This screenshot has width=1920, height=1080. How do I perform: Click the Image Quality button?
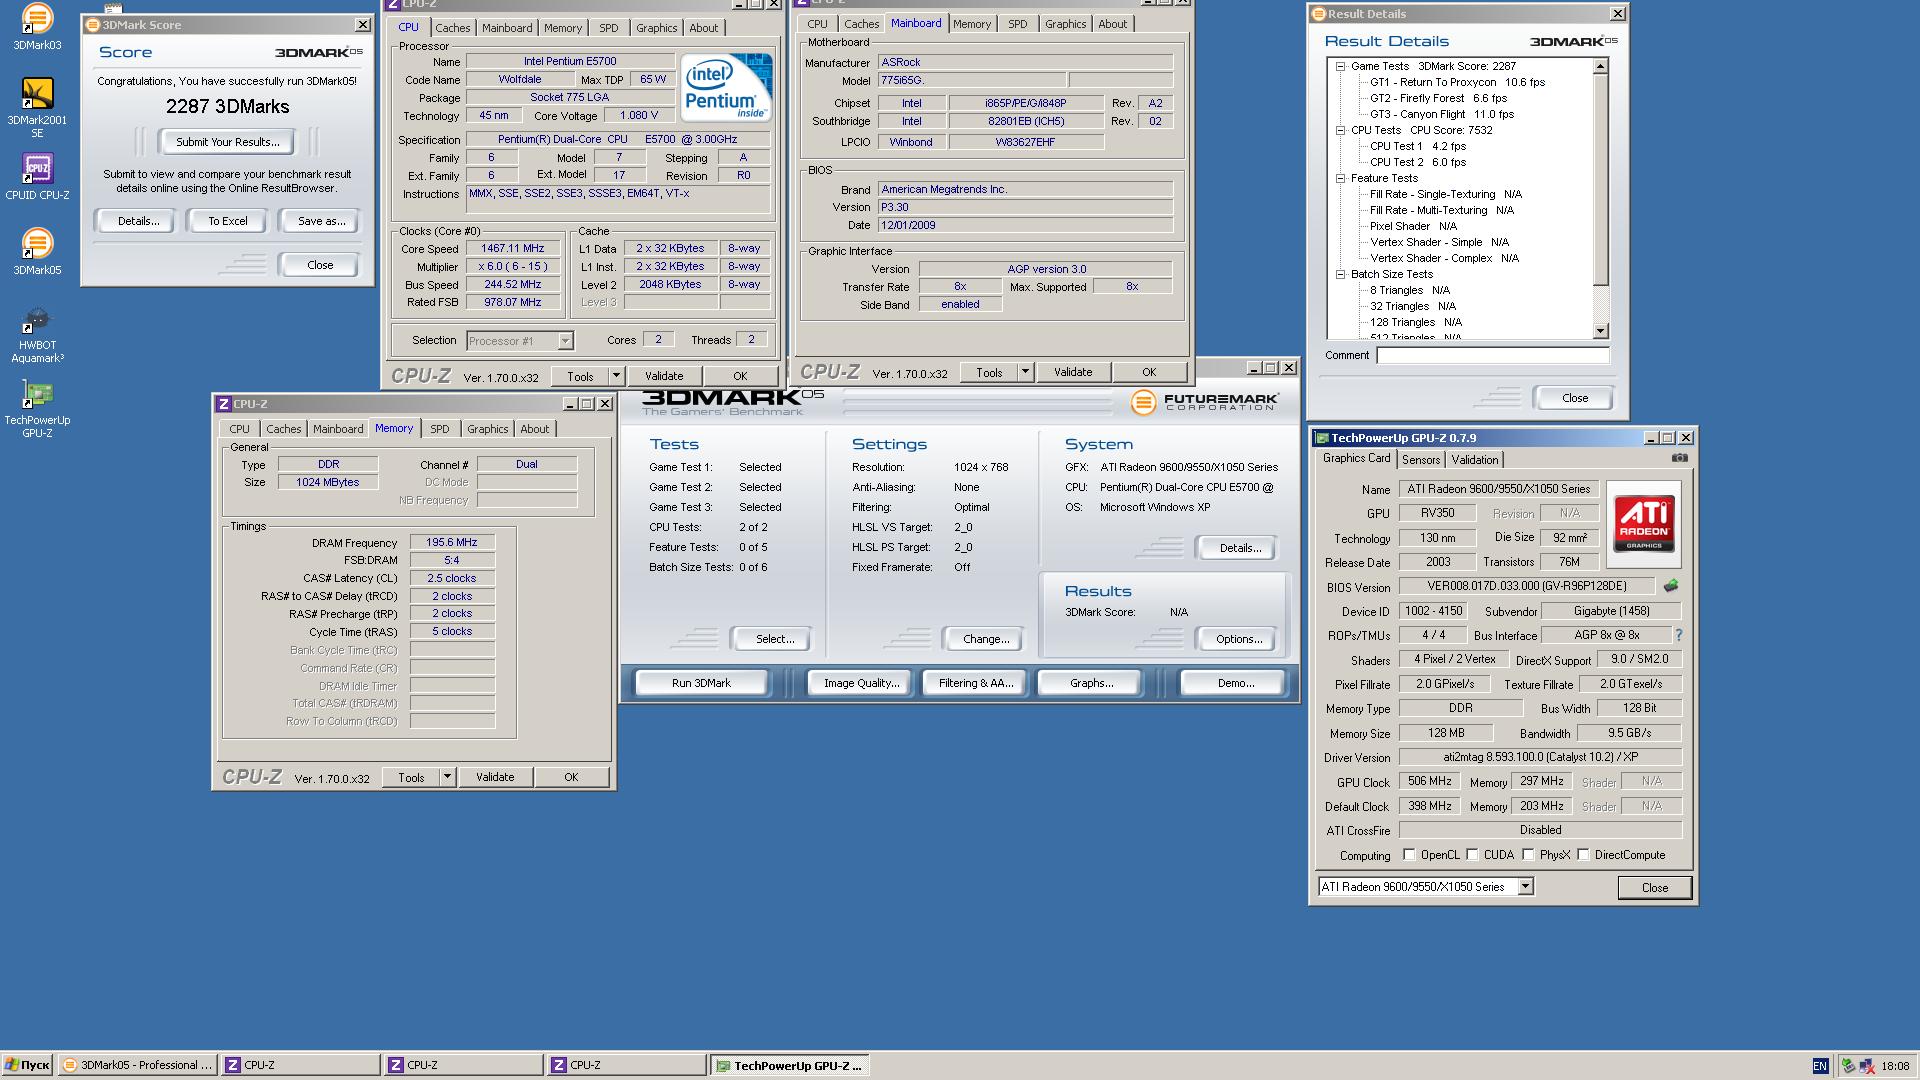861,683
